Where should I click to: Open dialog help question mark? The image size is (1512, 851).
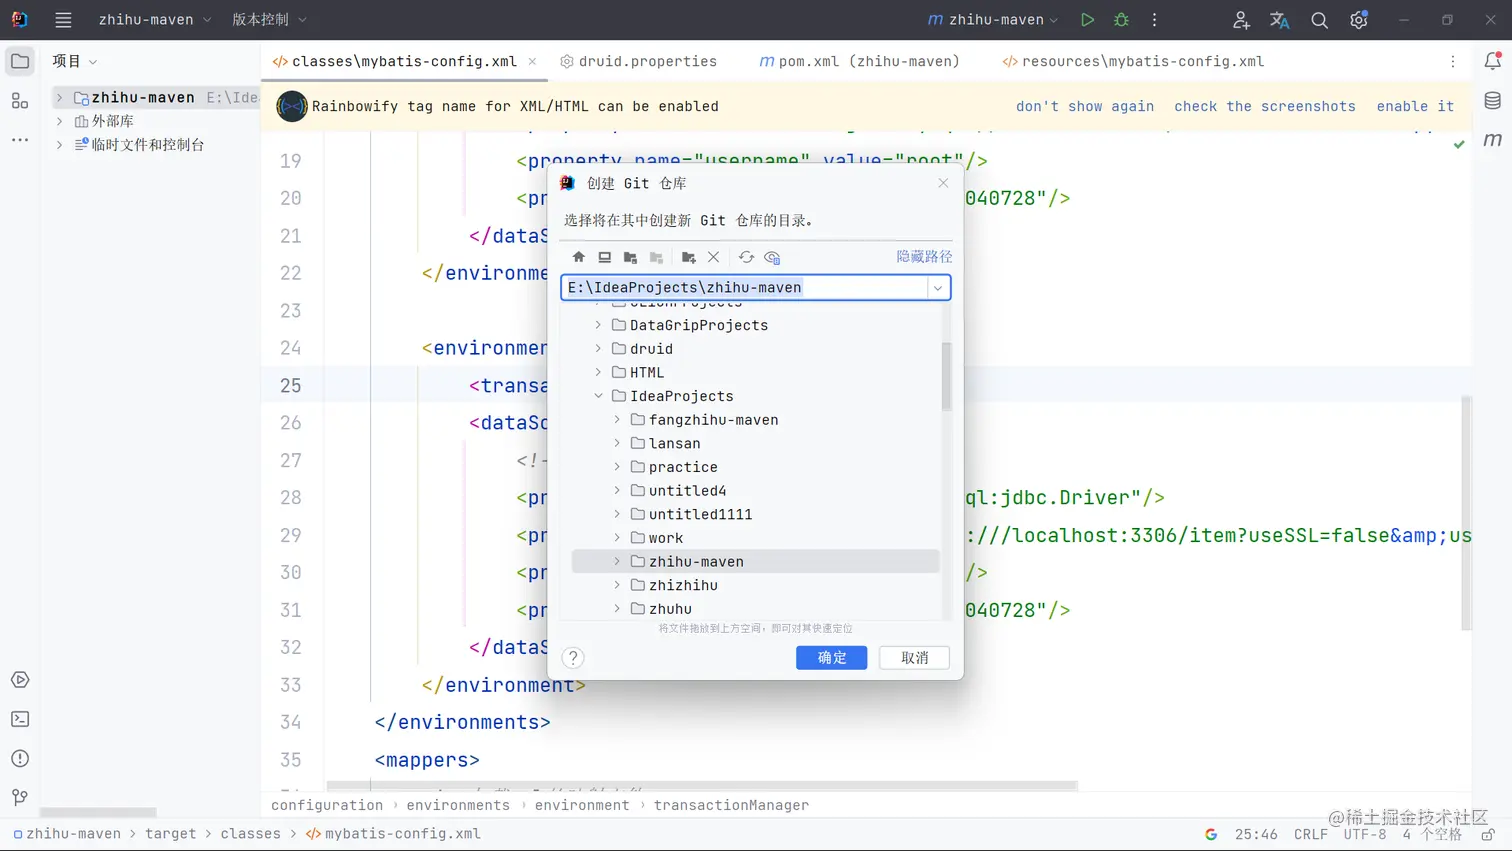(x=573, y=657)
